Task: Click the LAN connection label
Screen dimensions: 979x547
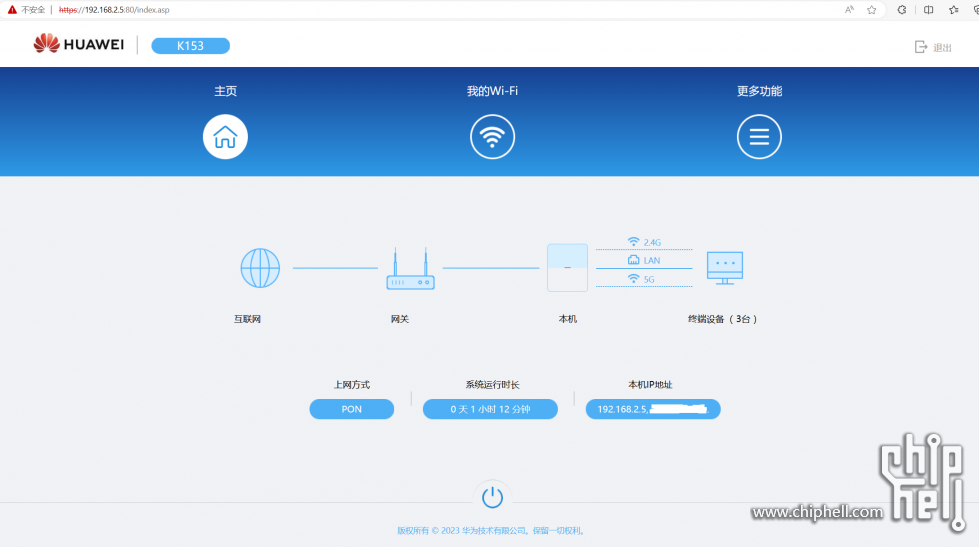Action: click(x=652, y=260)
